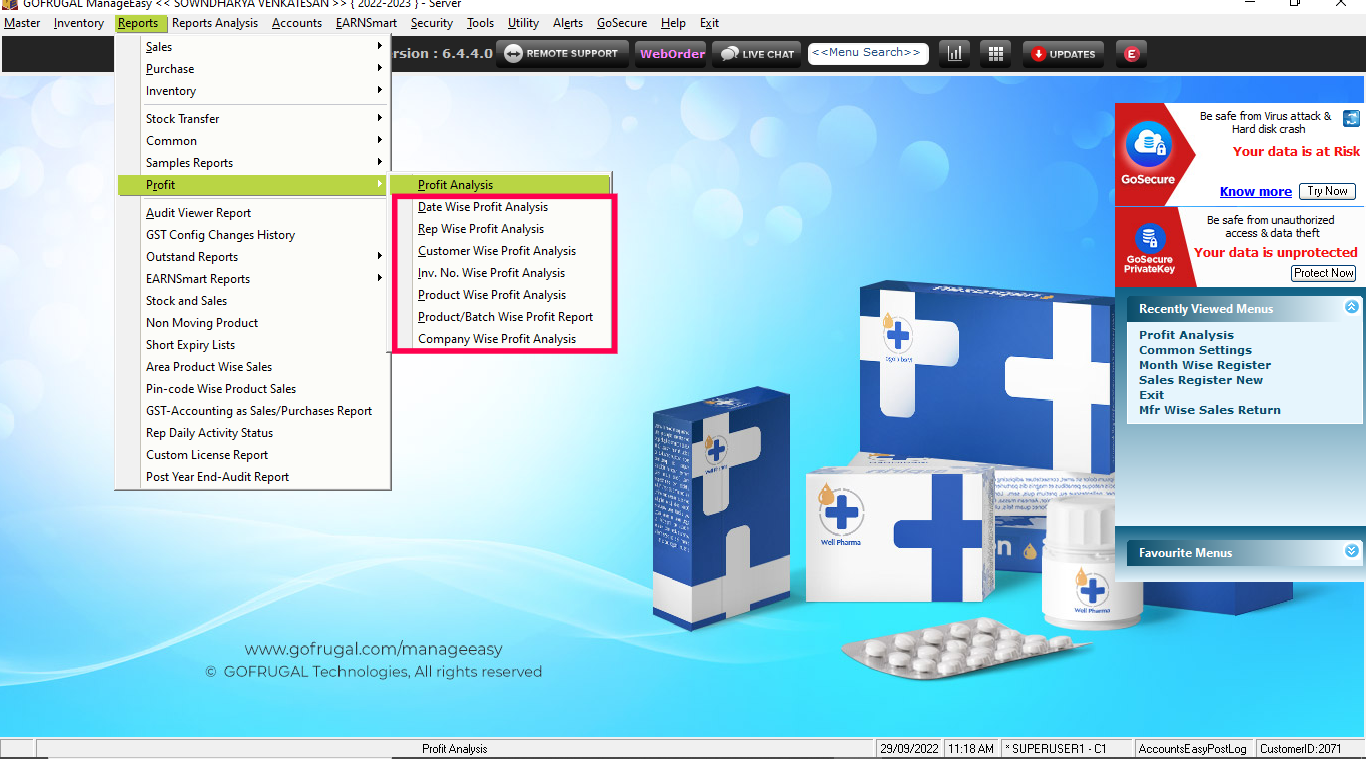The image size is (1366, 759).
Task: Open Month Wise Register recent link
Action: point(1205,365)
